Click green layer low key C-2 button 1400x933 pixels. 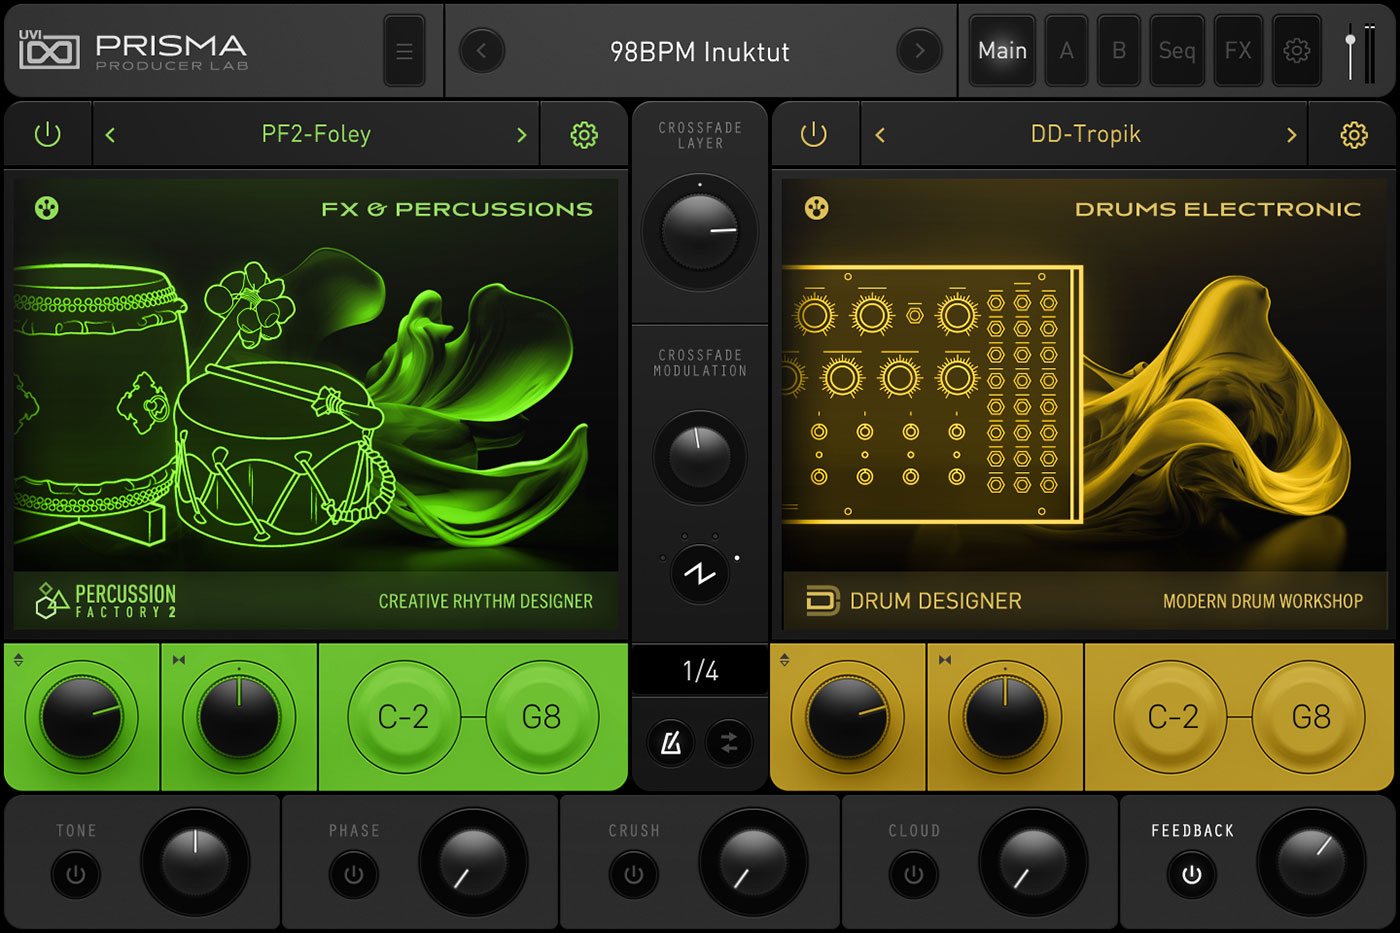404,717
